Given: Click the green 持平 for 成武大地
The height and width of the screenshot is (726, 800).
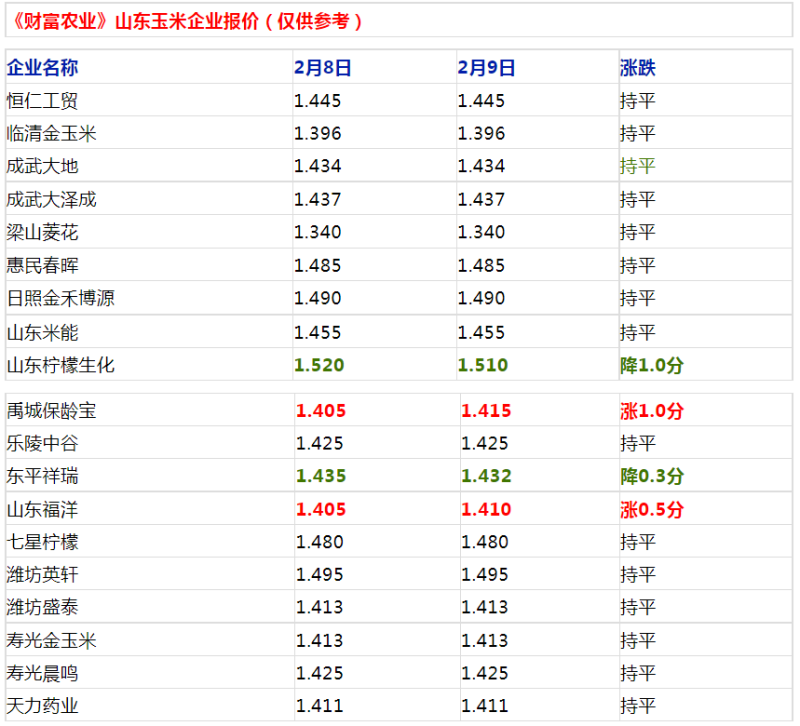Looking at the screenshot, I should (638, 166).
